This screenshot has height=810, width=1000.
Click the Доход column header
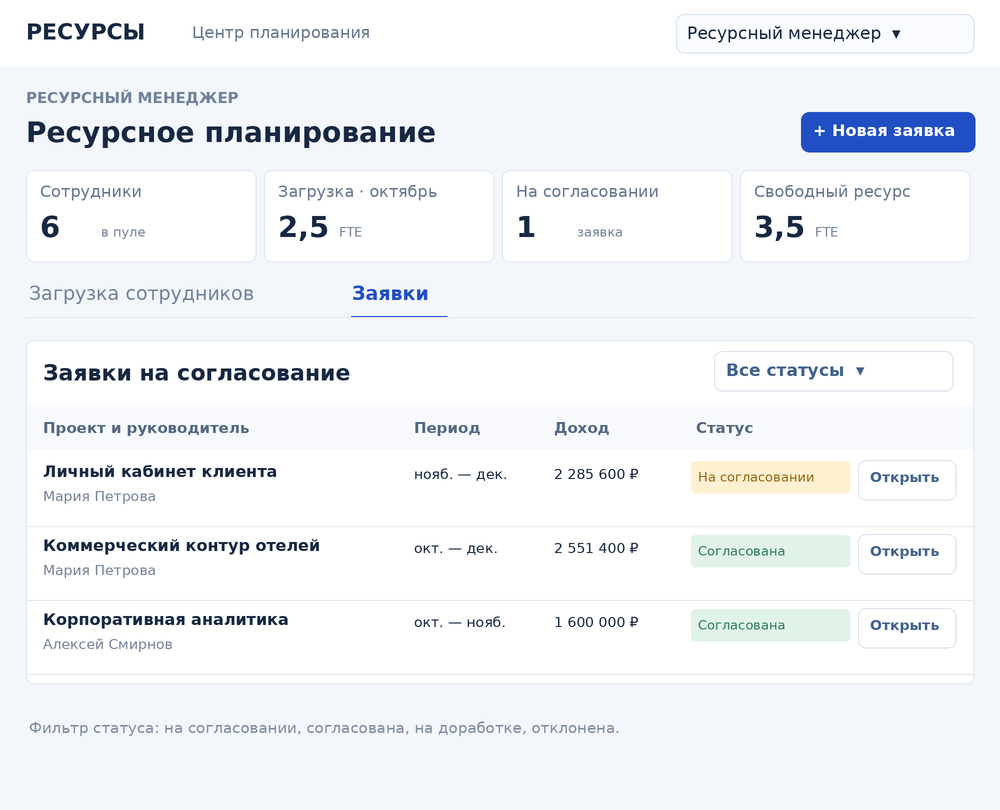(582, 428)
